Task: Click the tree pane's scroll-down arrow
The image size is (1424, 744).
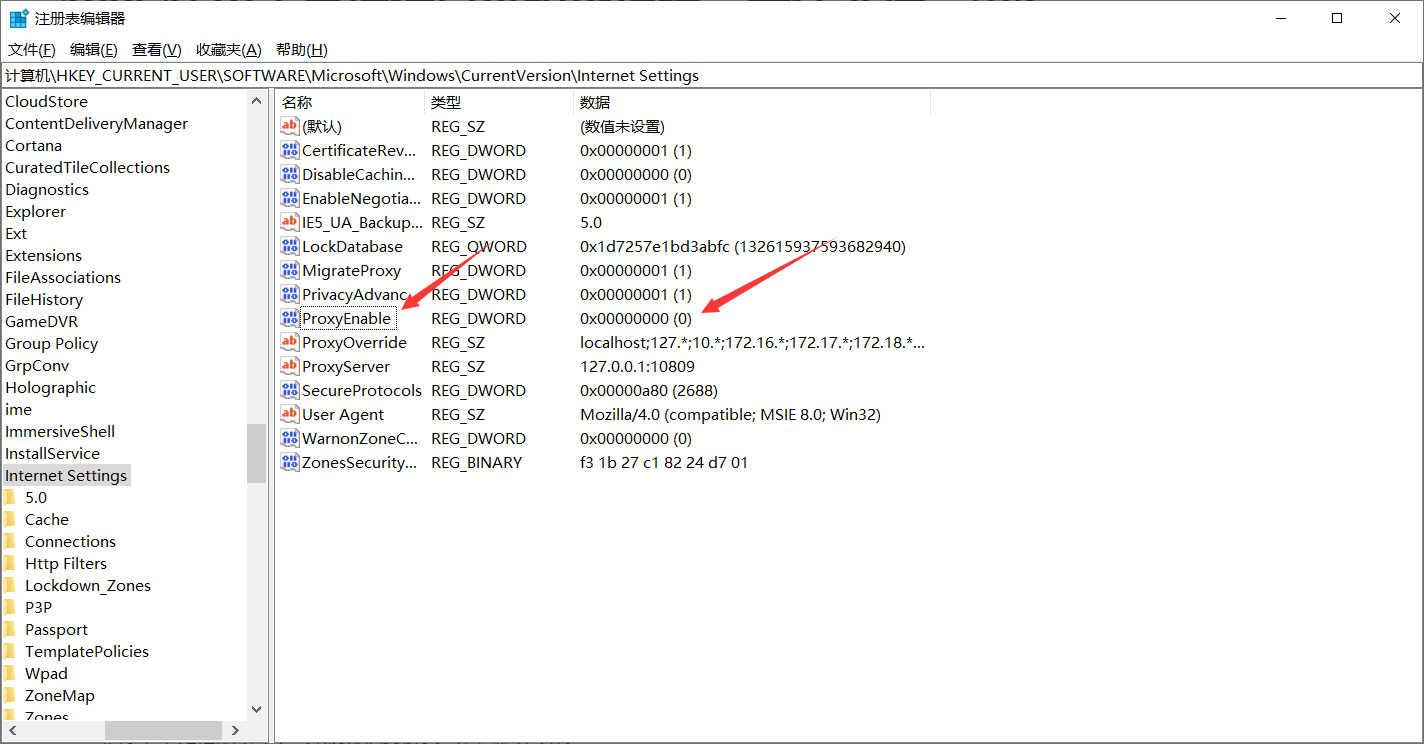Action: click(256, 709)
